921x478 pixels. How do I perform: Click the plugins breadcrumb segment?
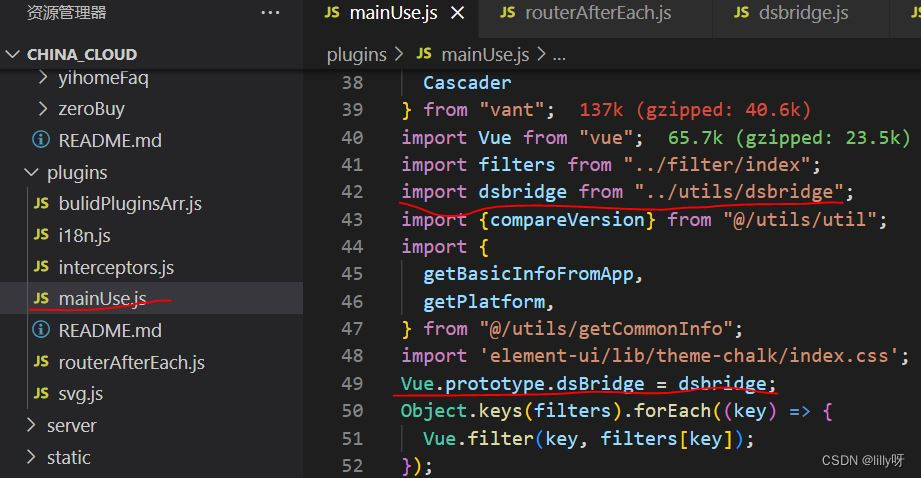[x=357, y=55]
